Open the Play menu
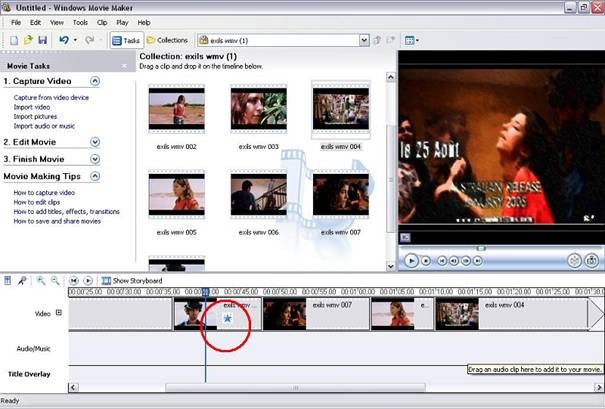 (122, 22)
